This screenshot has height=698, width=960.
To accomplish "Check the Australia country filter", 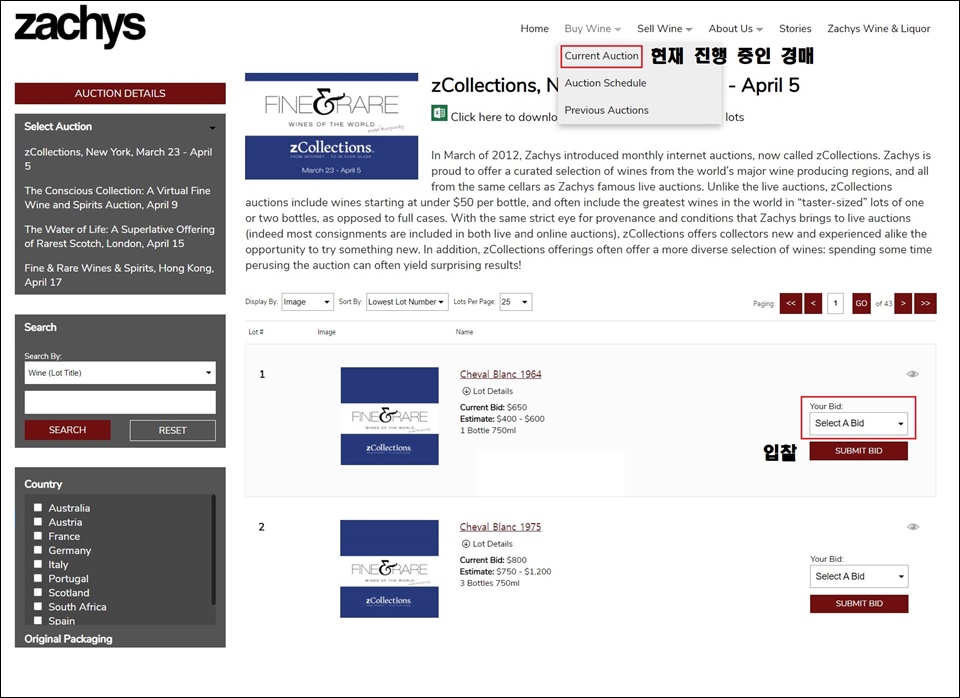I will pos(38,508).
